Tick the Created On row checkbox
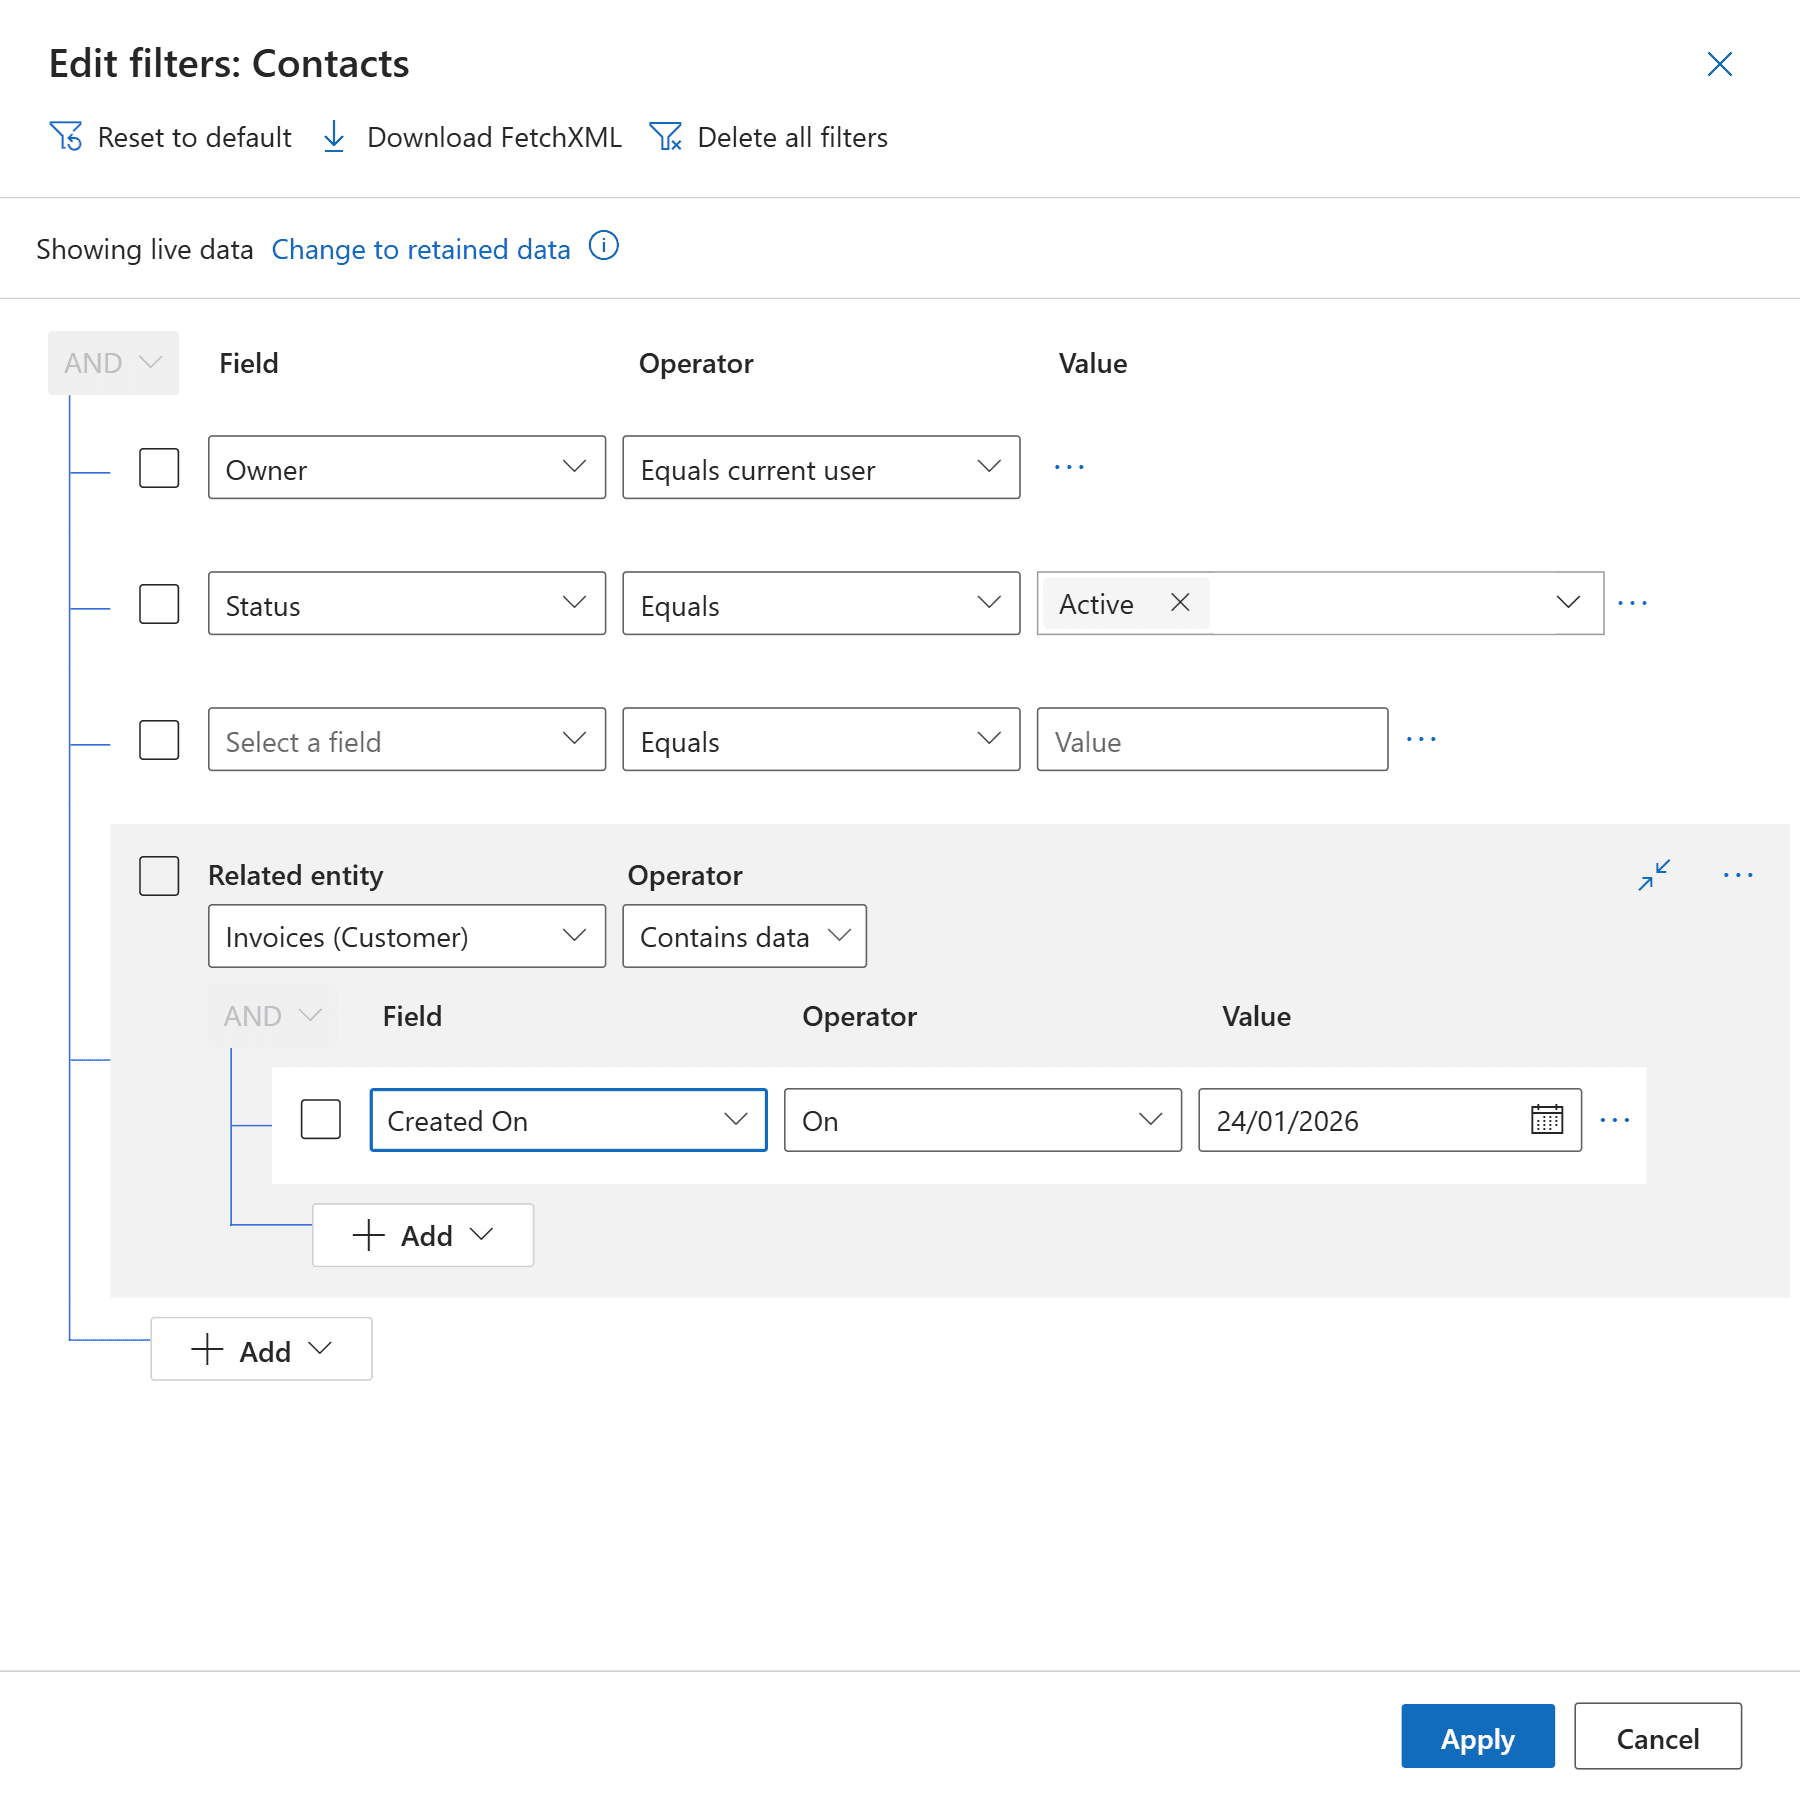The height and width of the screenshot is (1800, 1800). 321,1120
